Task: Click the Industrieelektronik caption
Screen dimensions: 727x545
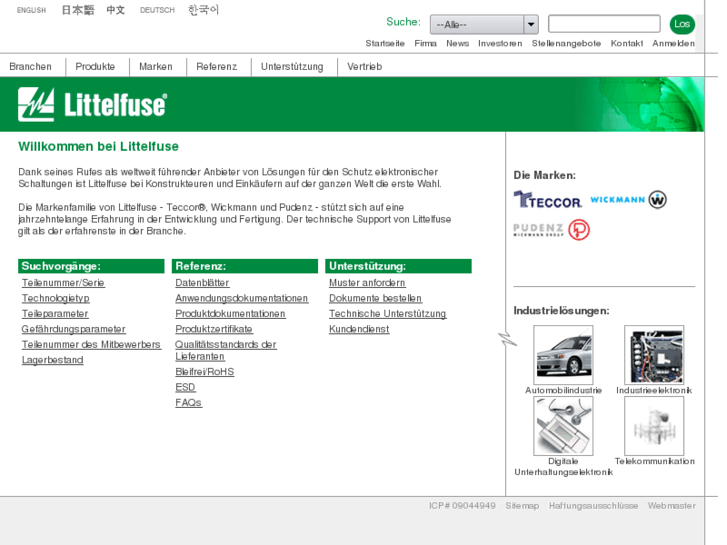Action: click(654, 391)
